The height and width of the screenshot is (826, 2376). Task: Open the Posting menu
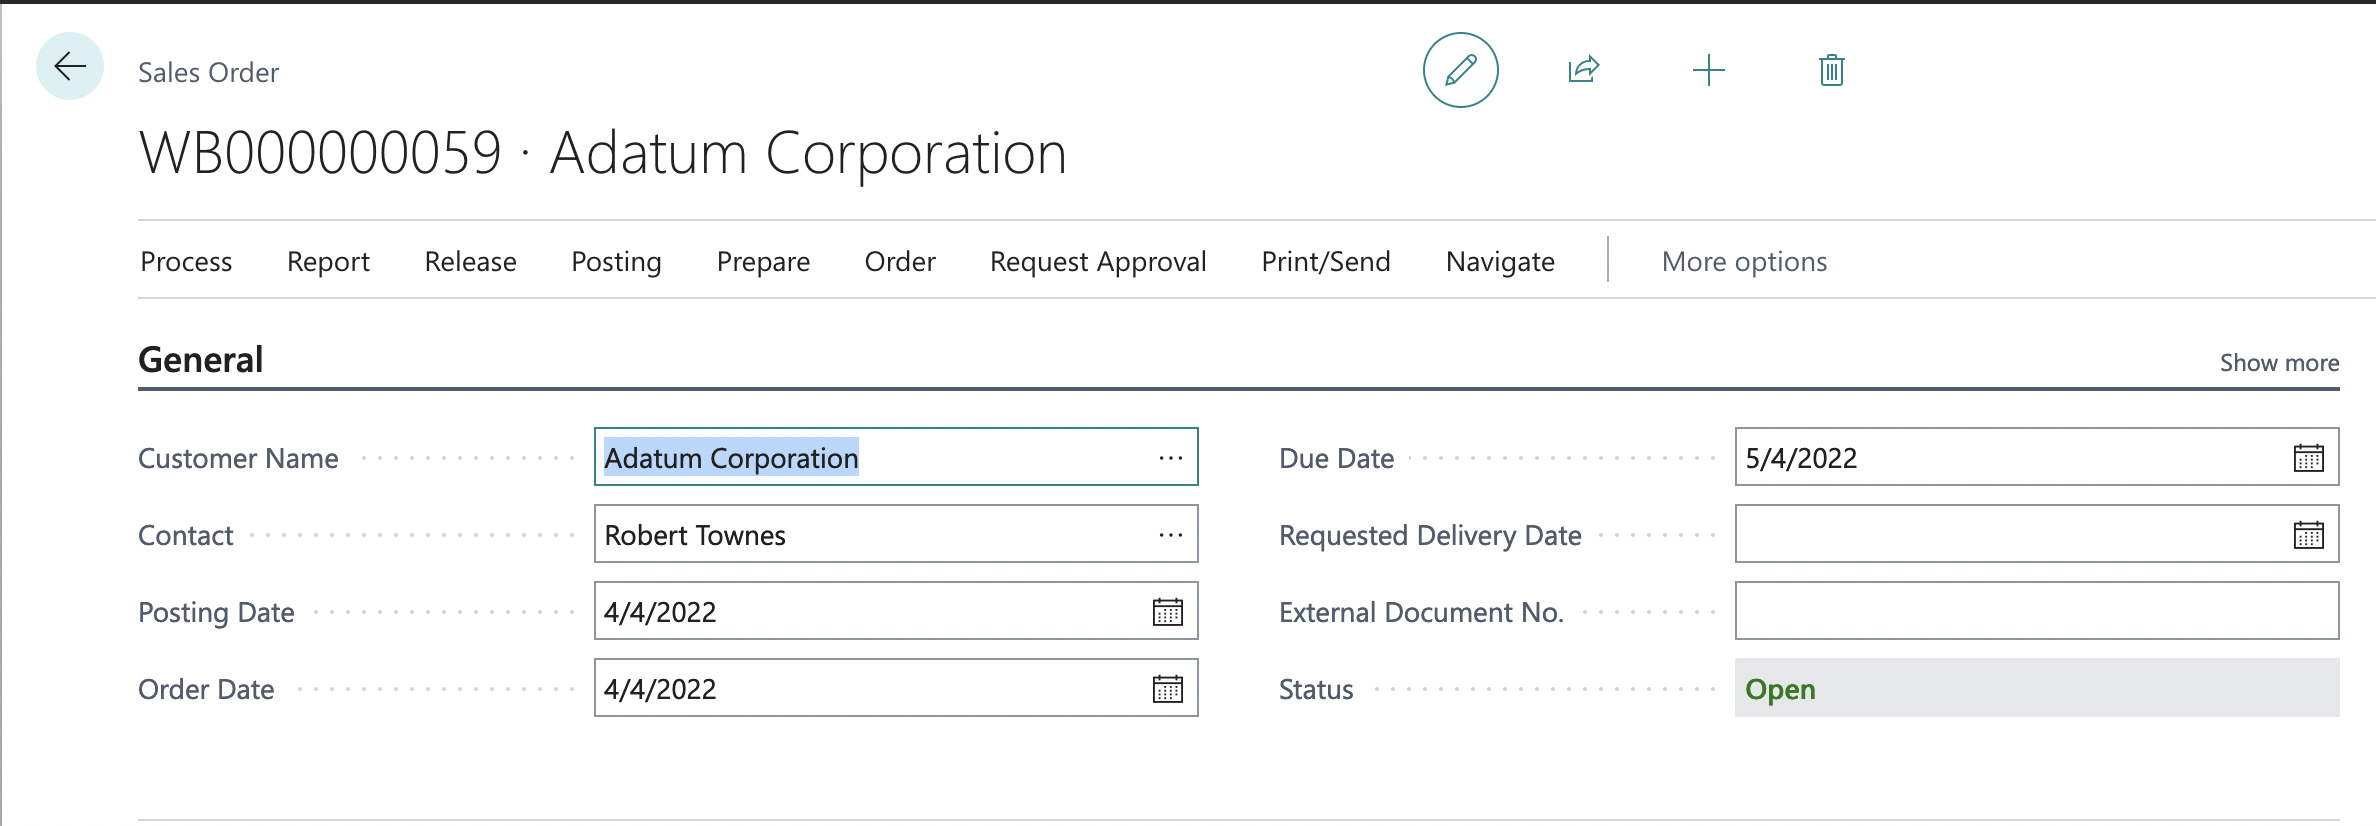coord(616,262)
